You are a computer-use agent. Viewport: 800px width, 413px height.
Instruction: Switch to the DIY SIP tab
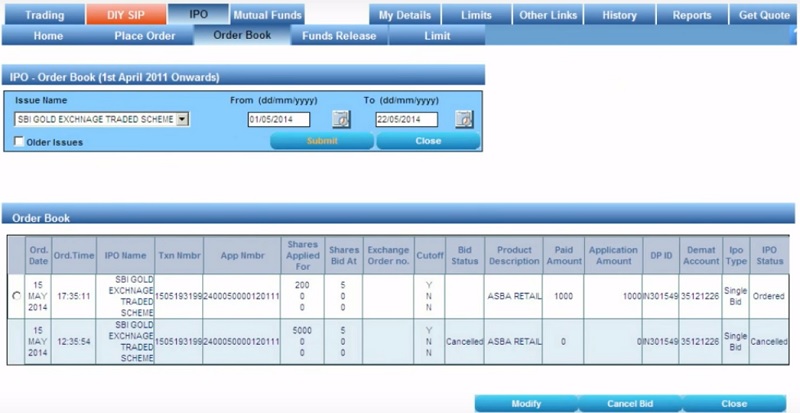pos(127,15)
